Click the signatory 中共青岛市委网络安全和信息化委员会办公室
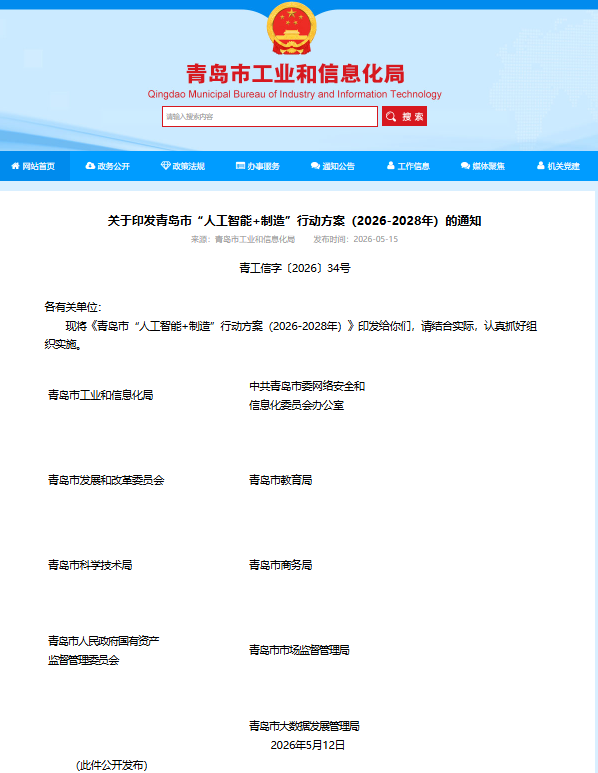598x773 pixels. coord(307,395)
